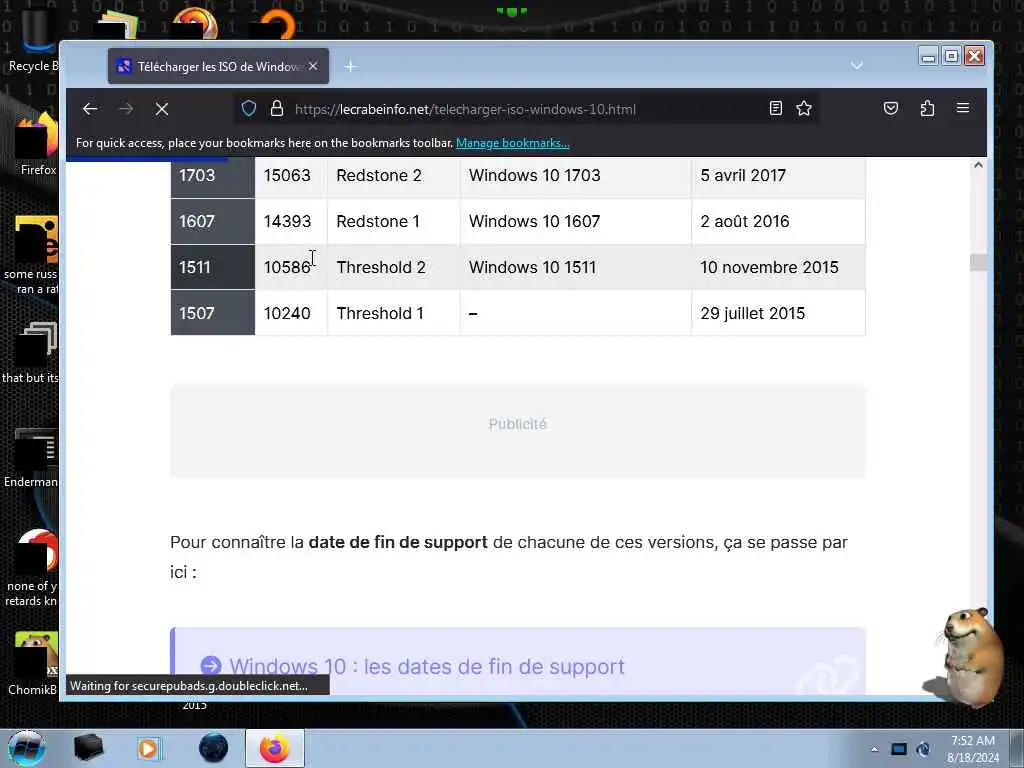This screenshot has width=1024, height=768.
Task: Click the tray monitor icon
Action: (899, 749)
